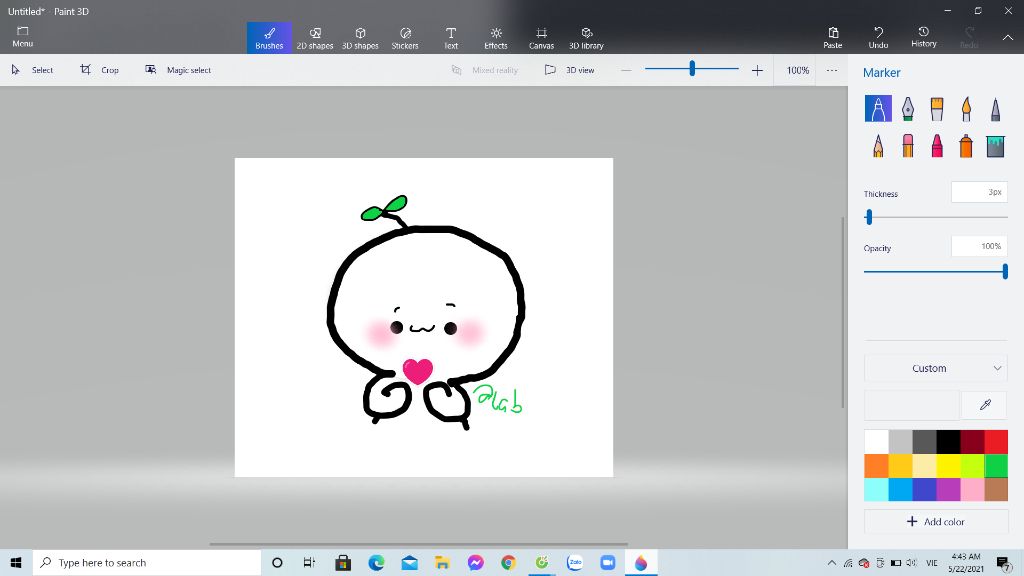Open File Explorer from the taskbar
The width and height of the screenshot is (1024, 576).
point(442,562)
